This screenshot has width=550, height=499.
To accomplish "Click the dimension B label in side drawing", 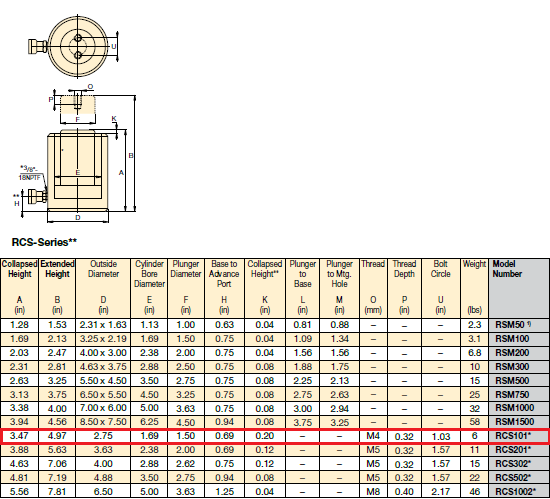I will 131,156.
